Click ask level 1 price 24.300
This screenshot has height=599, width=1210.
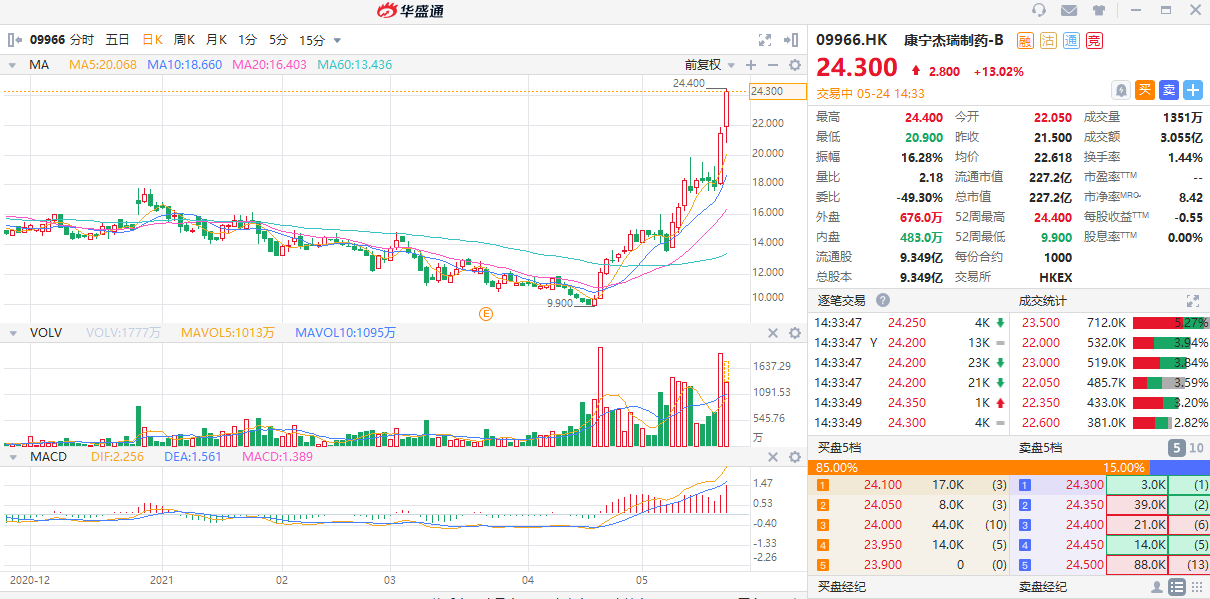pyautogui.click(x=1084, y=485)
